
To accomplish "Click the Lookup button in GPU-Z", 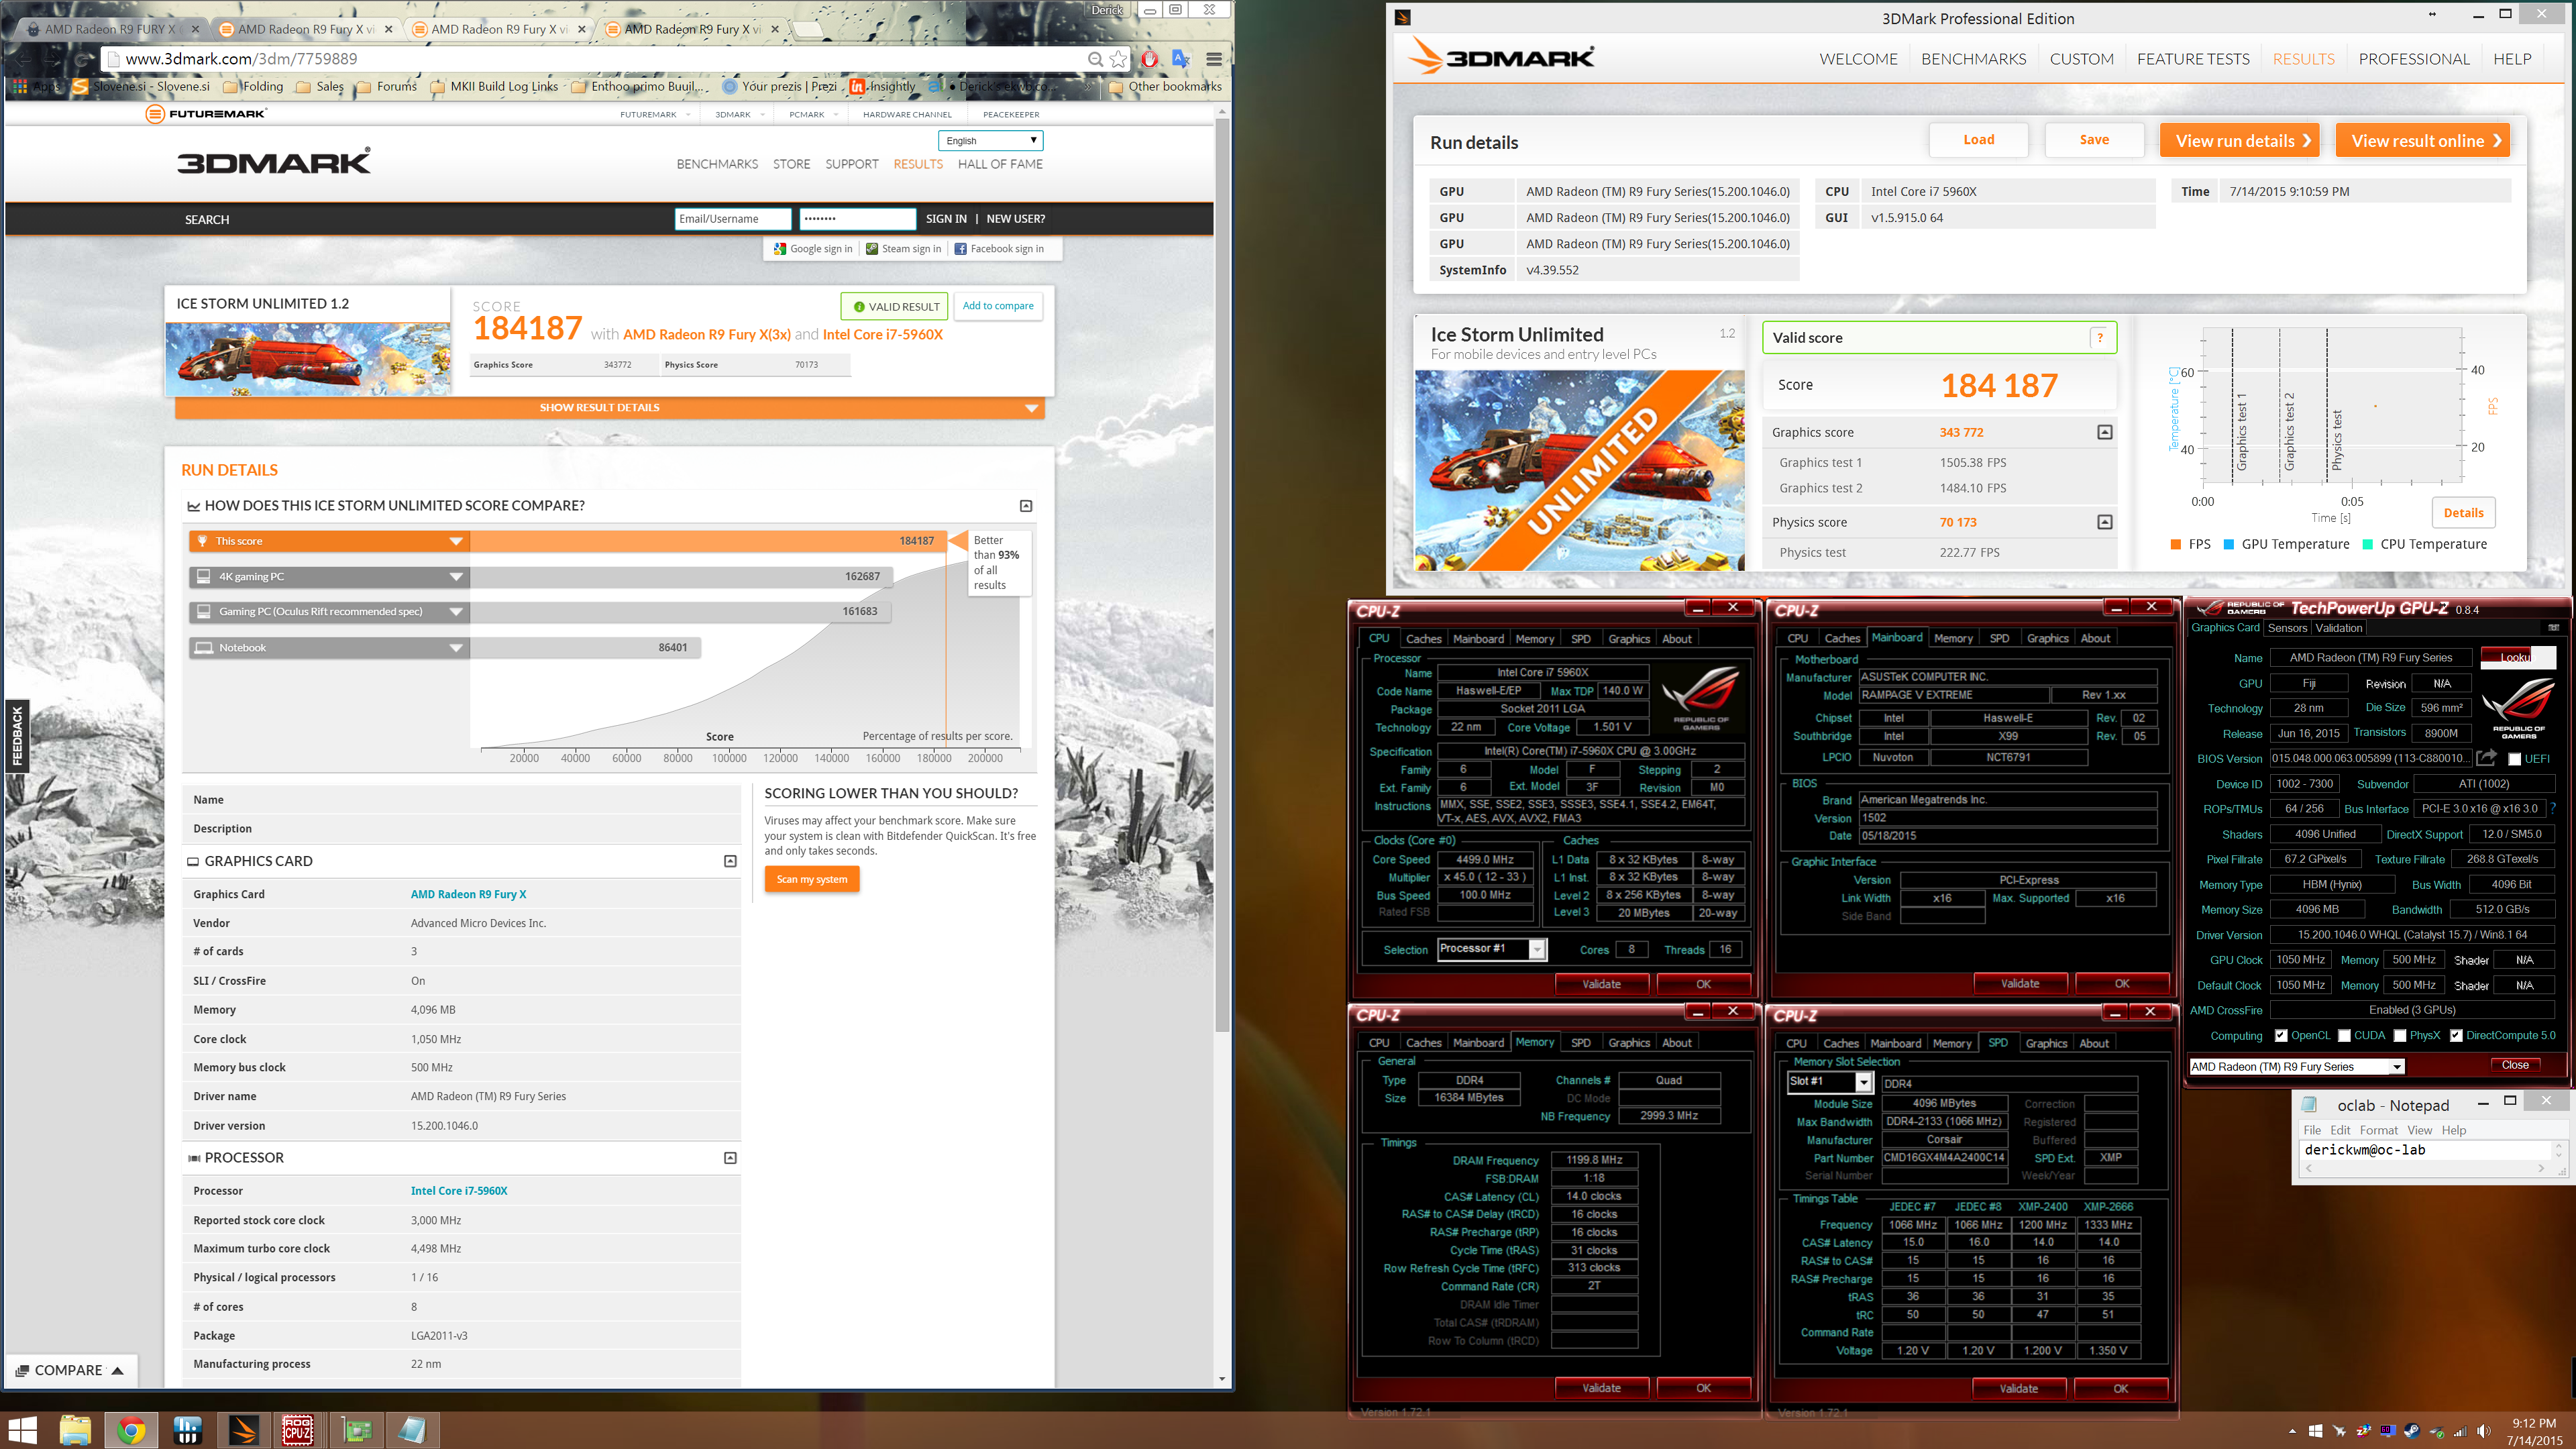I will coord(2517,657).
